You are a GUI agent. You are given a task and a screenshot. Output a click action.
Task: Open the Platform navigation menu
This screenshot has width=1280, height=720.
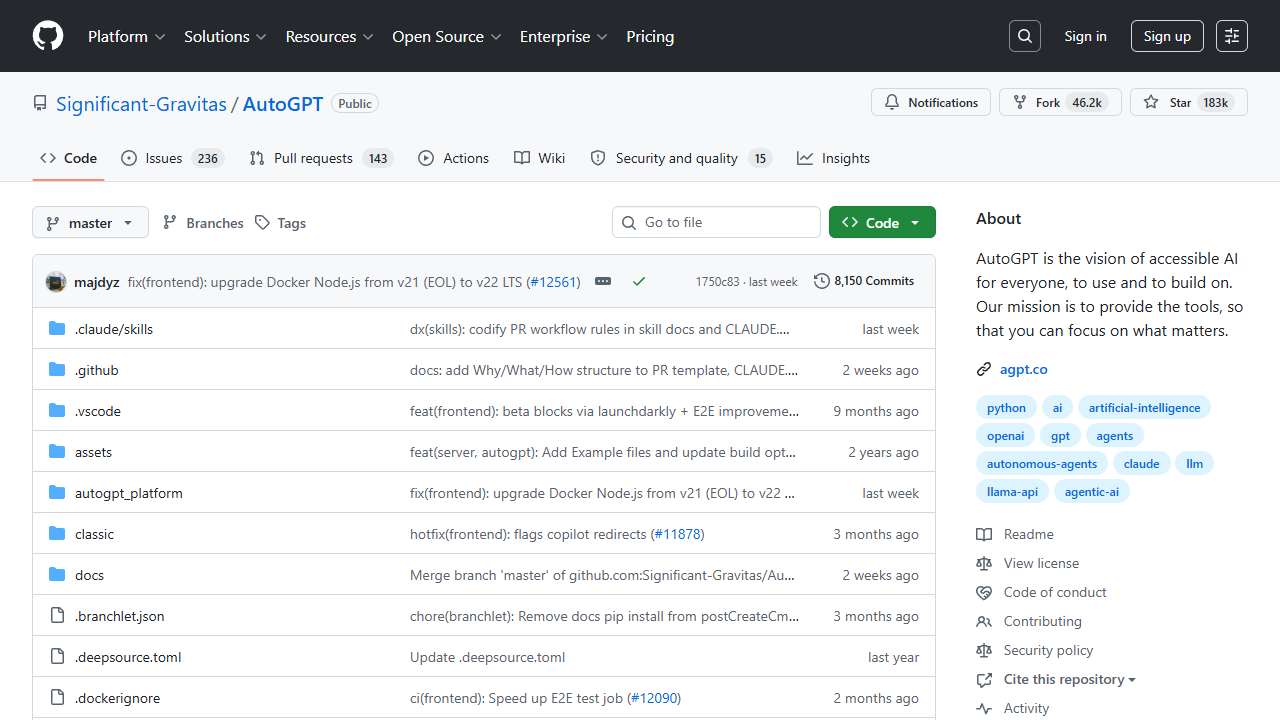(x=126, y=36)
